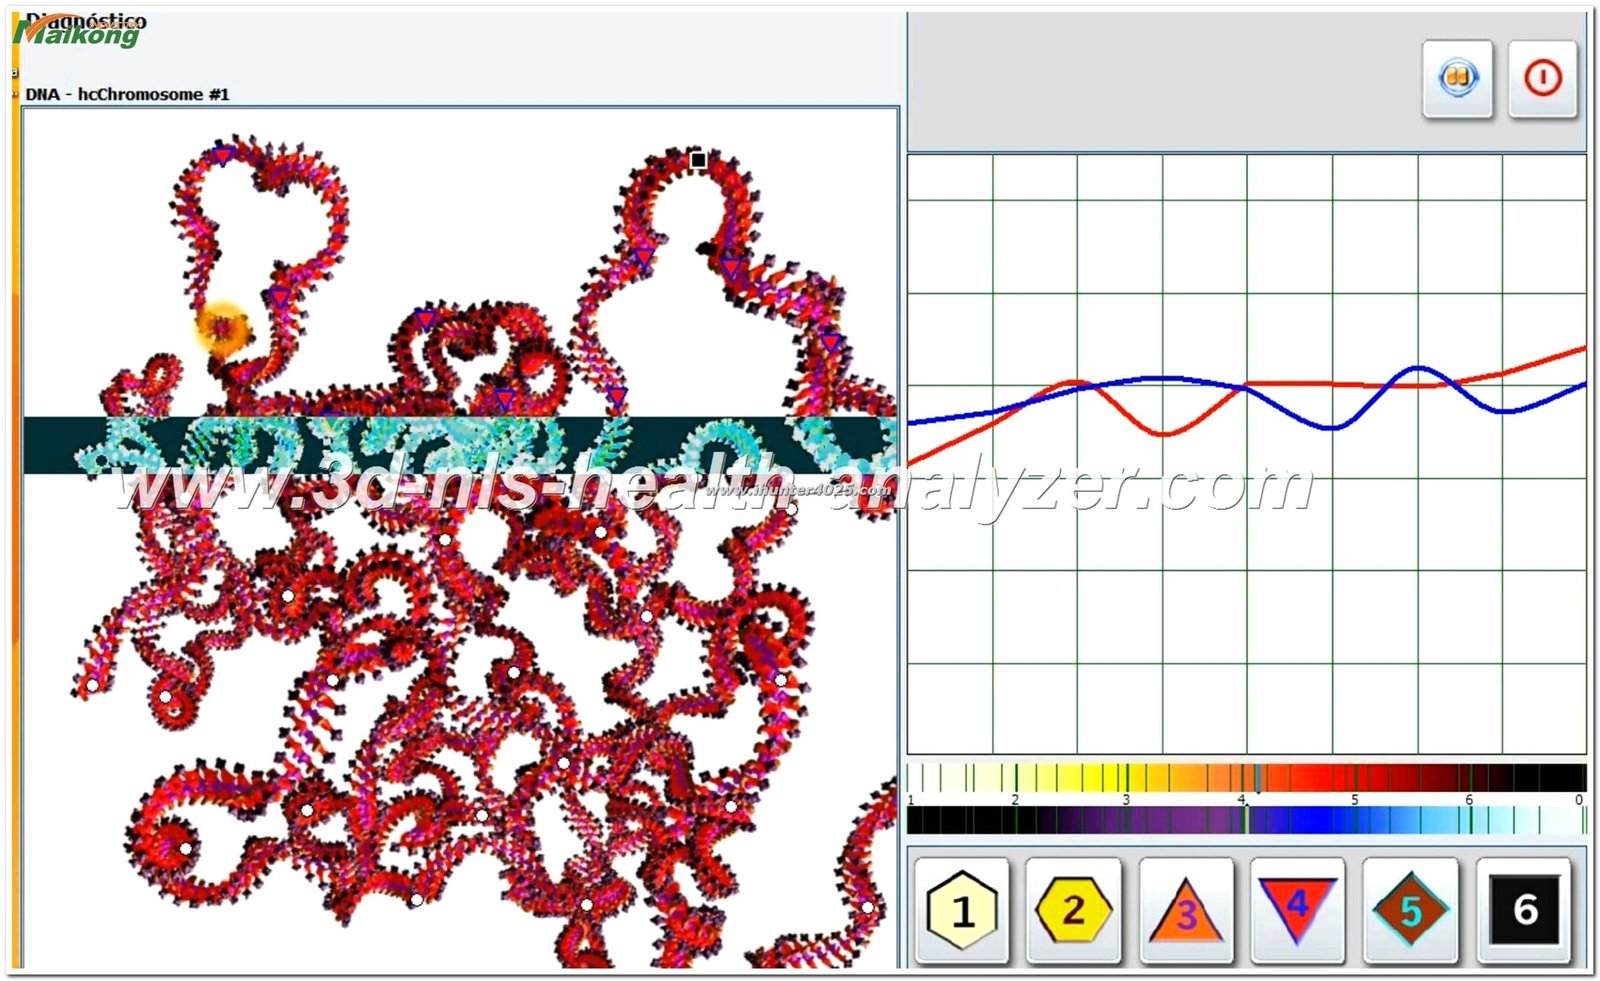Viewport: 1600px width, 981px height.
Task: Click the blue circular icon beside exit
Action: click(1457, 78)
